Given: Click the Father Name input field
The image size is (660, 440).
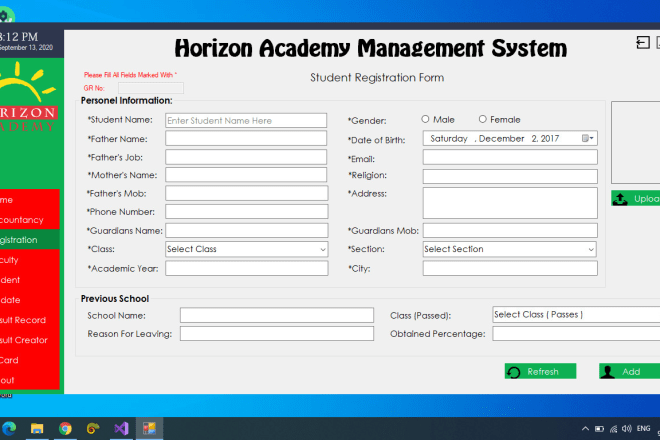Looking at the screenshot, I should tap(246, 139).
